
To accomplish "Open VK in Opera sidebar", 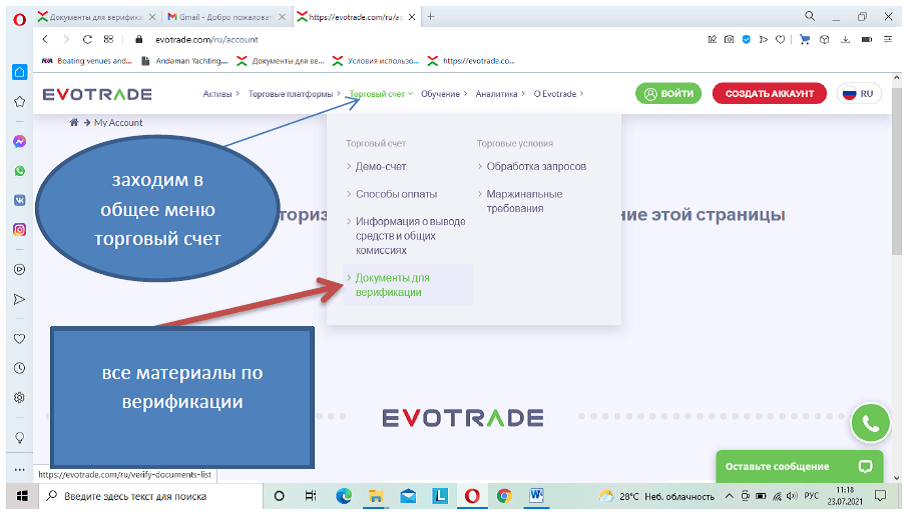I will click(19, 200).
